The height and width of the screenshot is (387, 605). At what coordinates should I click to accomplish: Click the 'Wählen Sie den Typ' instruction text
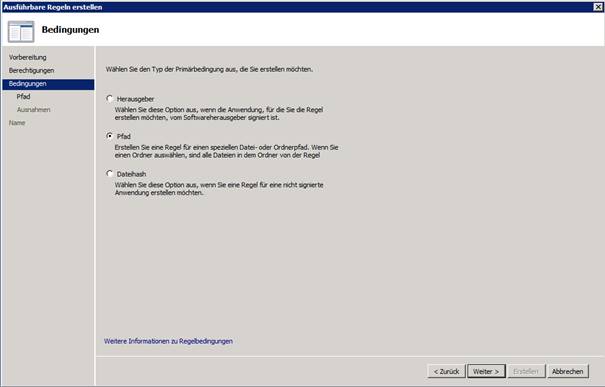[209, 69]
